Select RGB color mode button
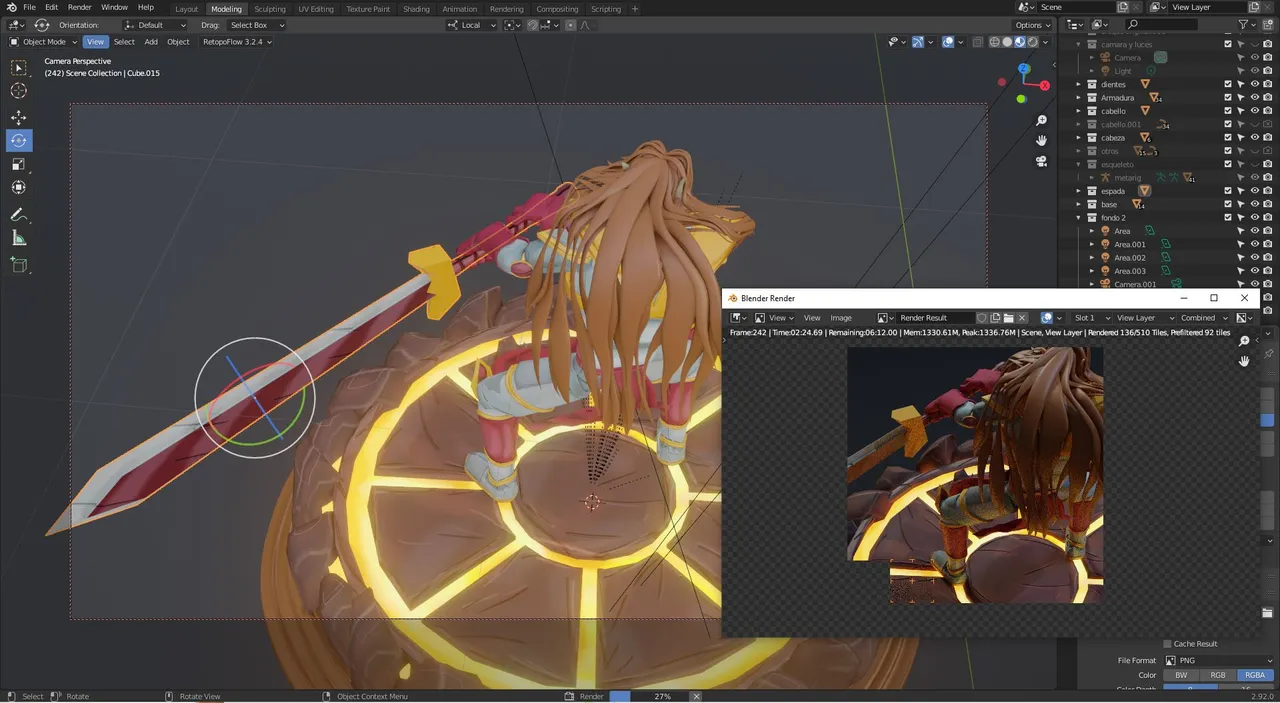This screenshot has width=1280, height=703. pyautogui.click(x=1218, y=675)
